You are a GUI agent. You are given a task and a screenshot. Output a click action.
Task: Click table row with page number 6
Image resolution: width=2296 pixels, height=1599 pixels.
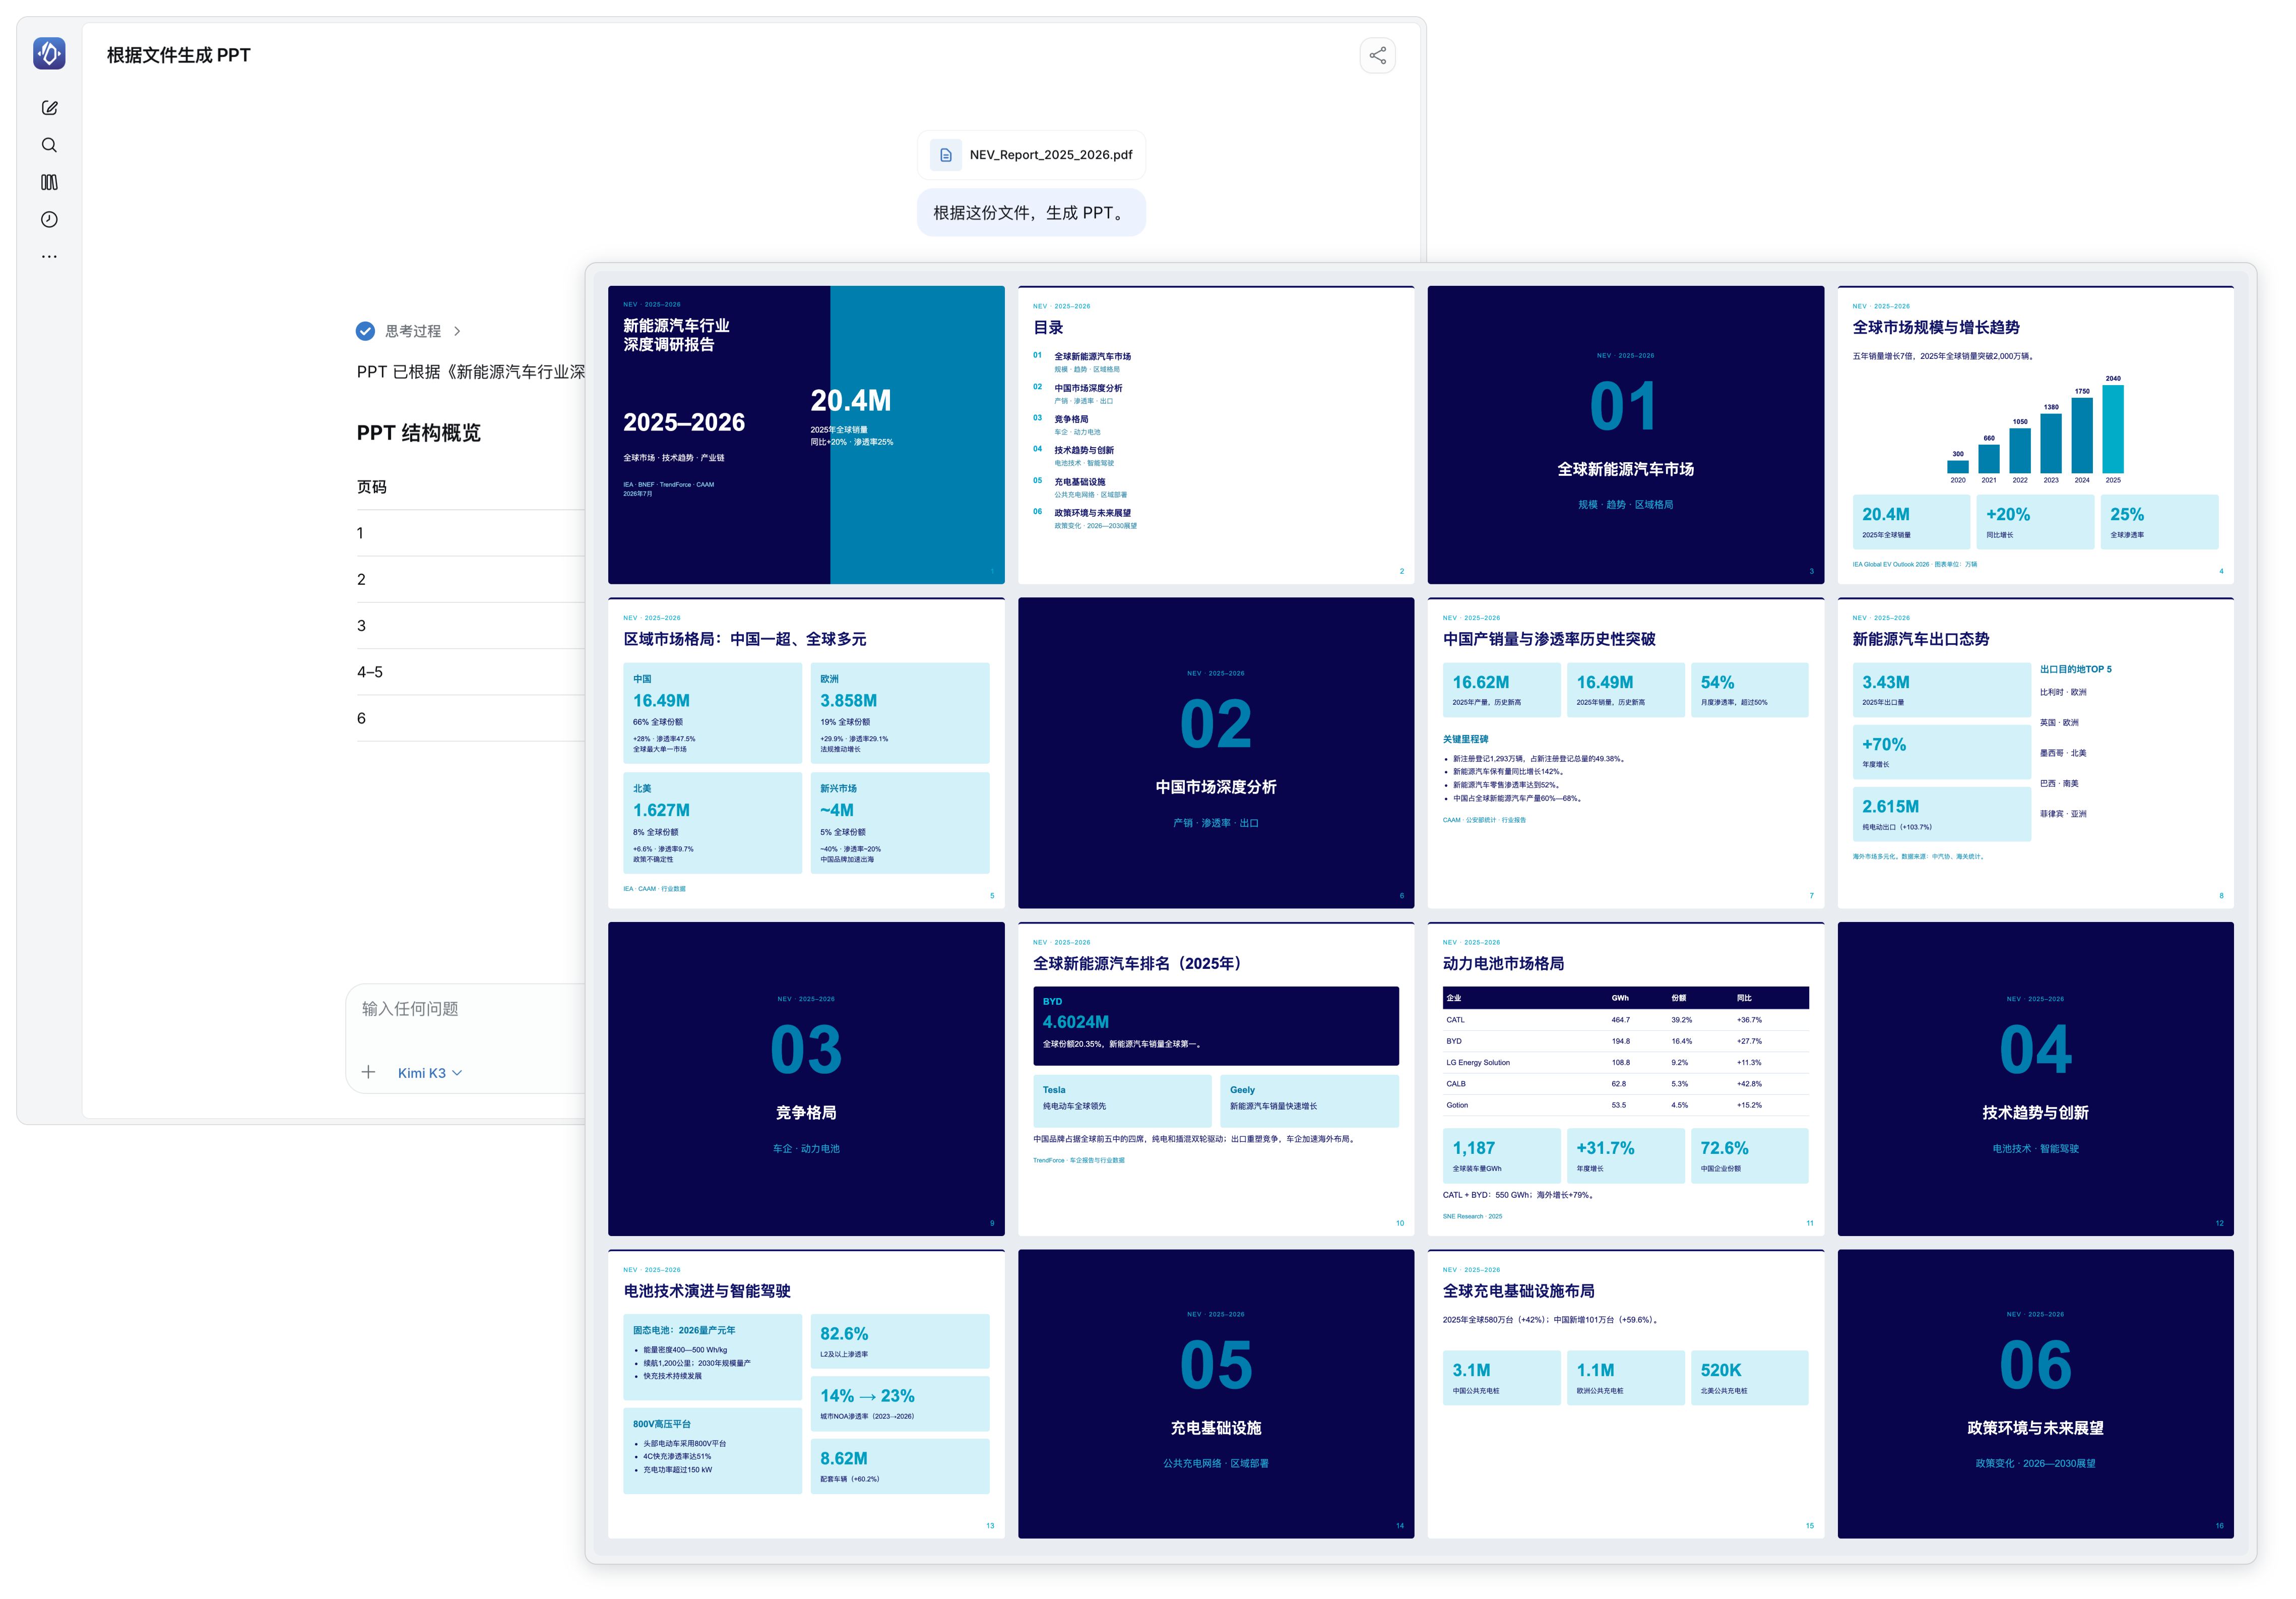coord(470,718)
